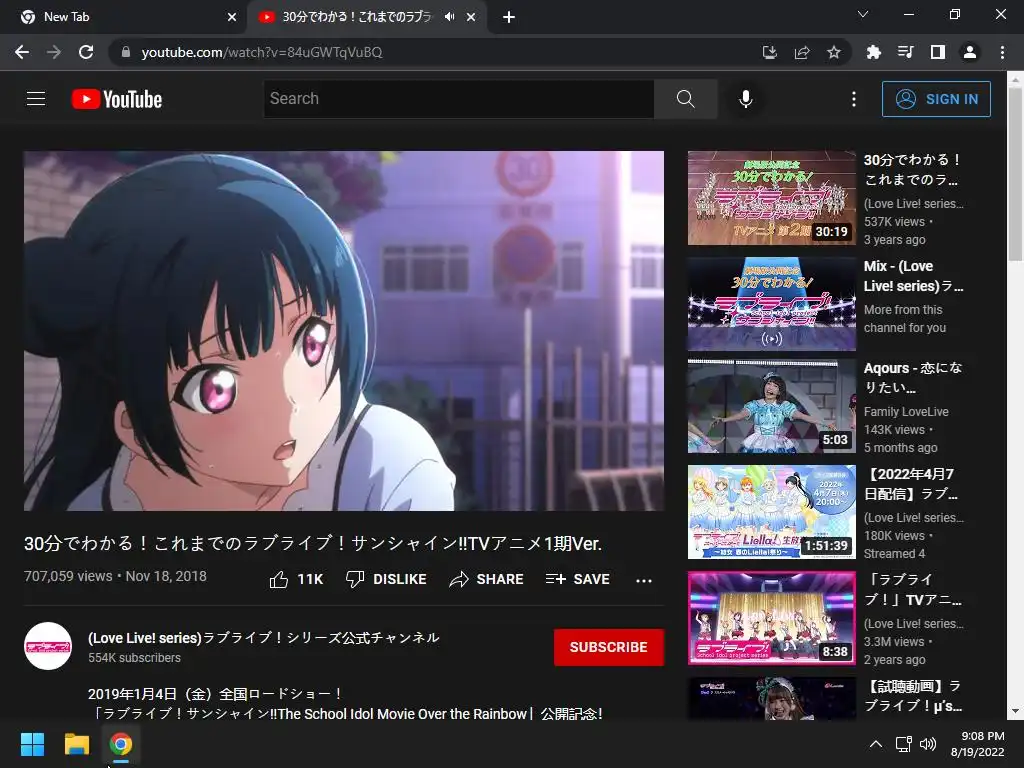Click Family LoveLive channel name
1024x768 pixels.
tap(906, 412)
